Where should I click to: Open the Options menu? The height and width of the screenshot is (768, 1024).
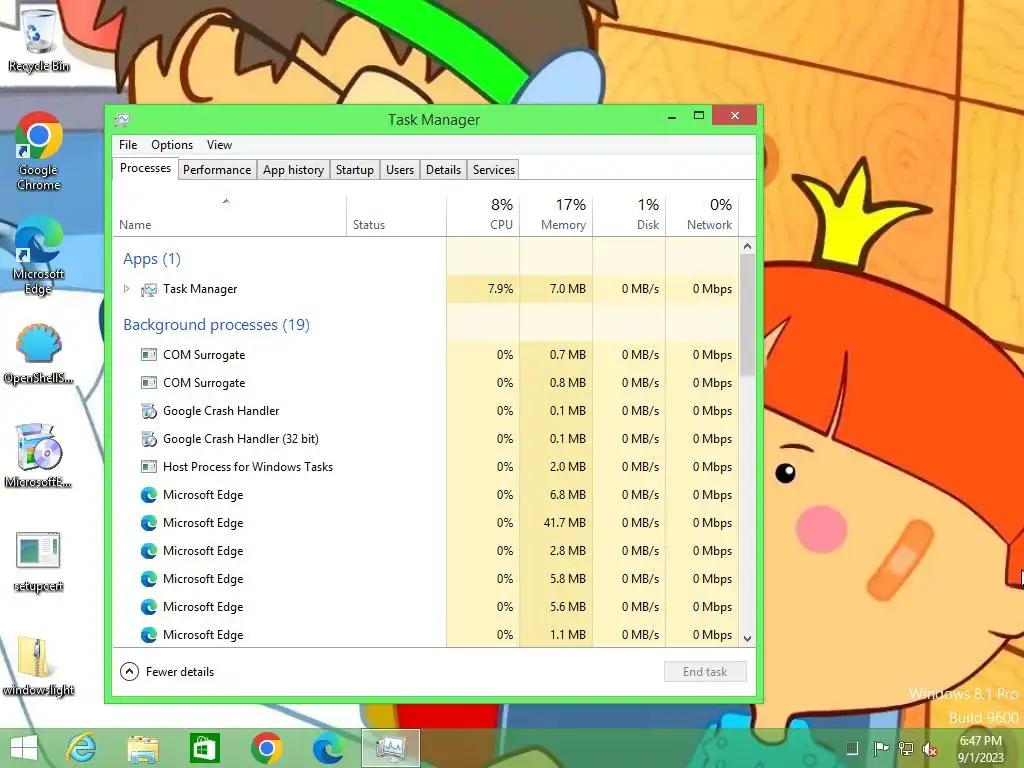tap(172, 145)
